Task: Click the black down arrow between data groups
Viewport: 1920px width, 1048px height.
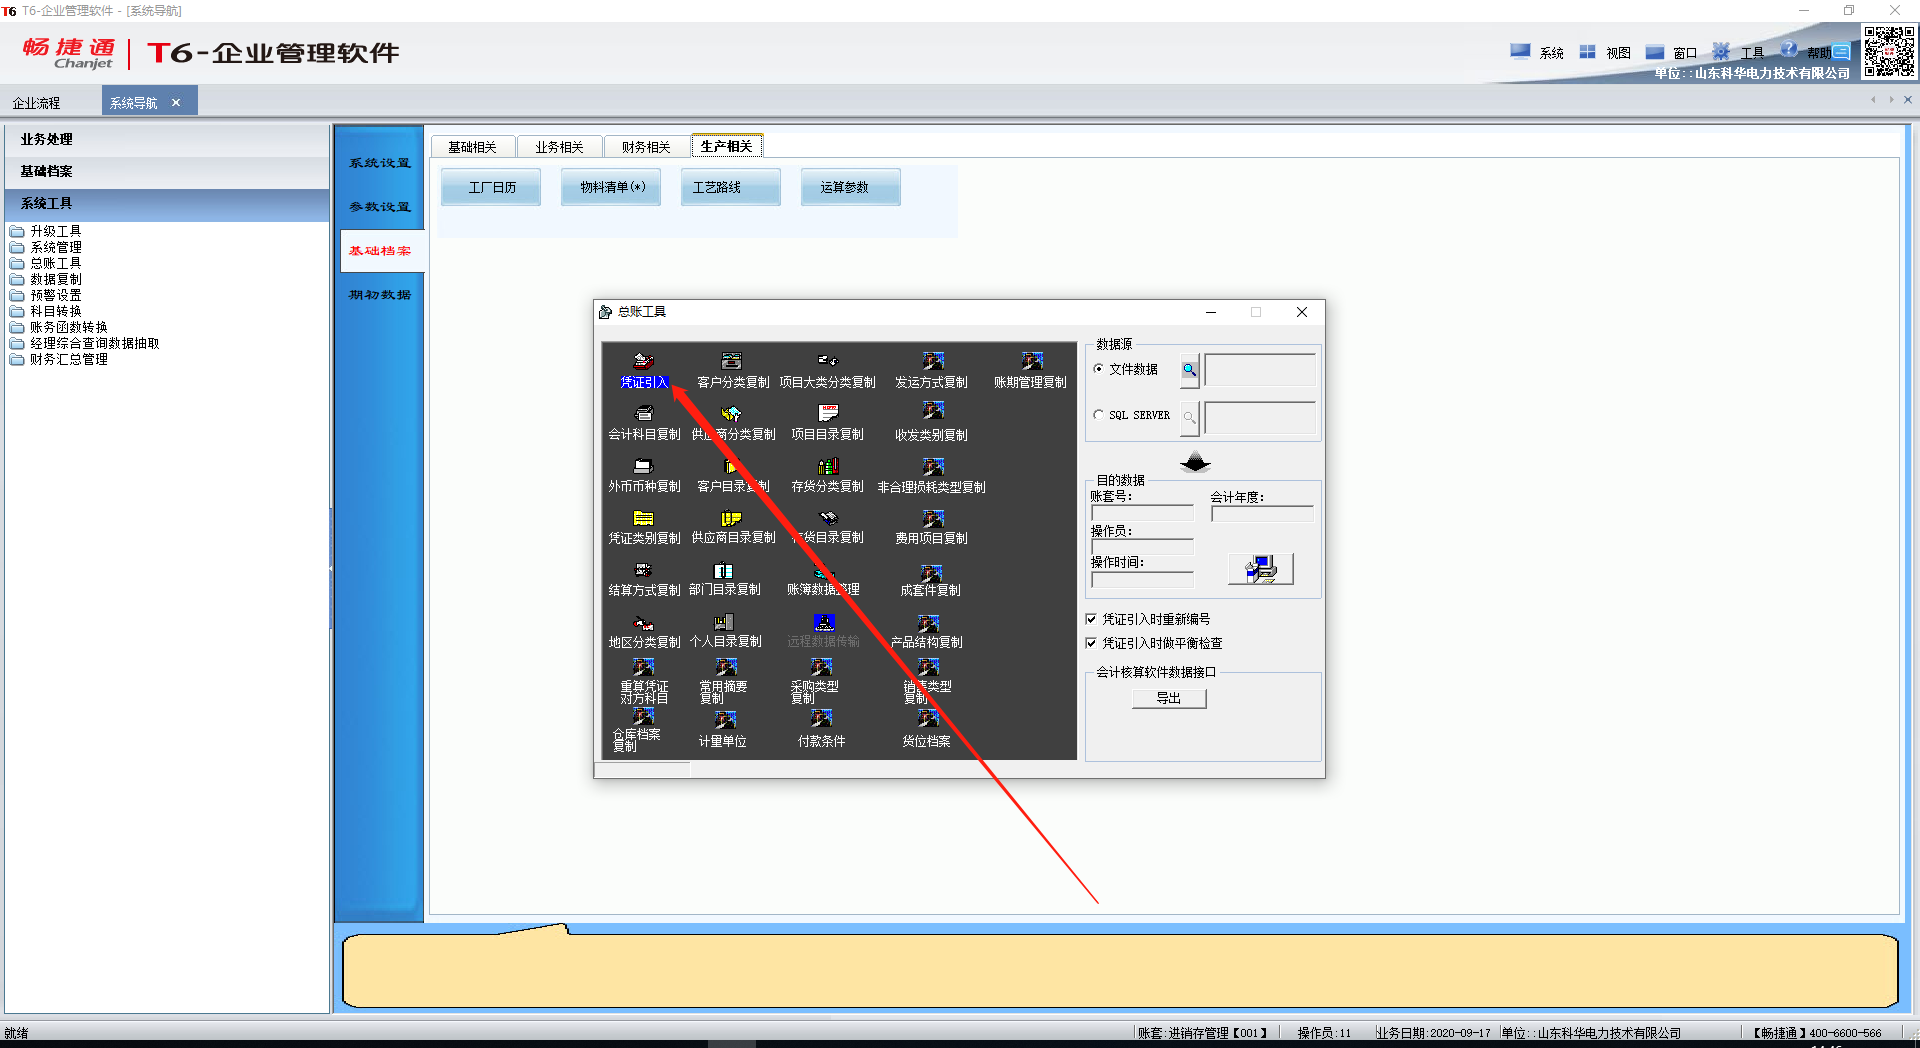Action: click(x=1195, y=462)
